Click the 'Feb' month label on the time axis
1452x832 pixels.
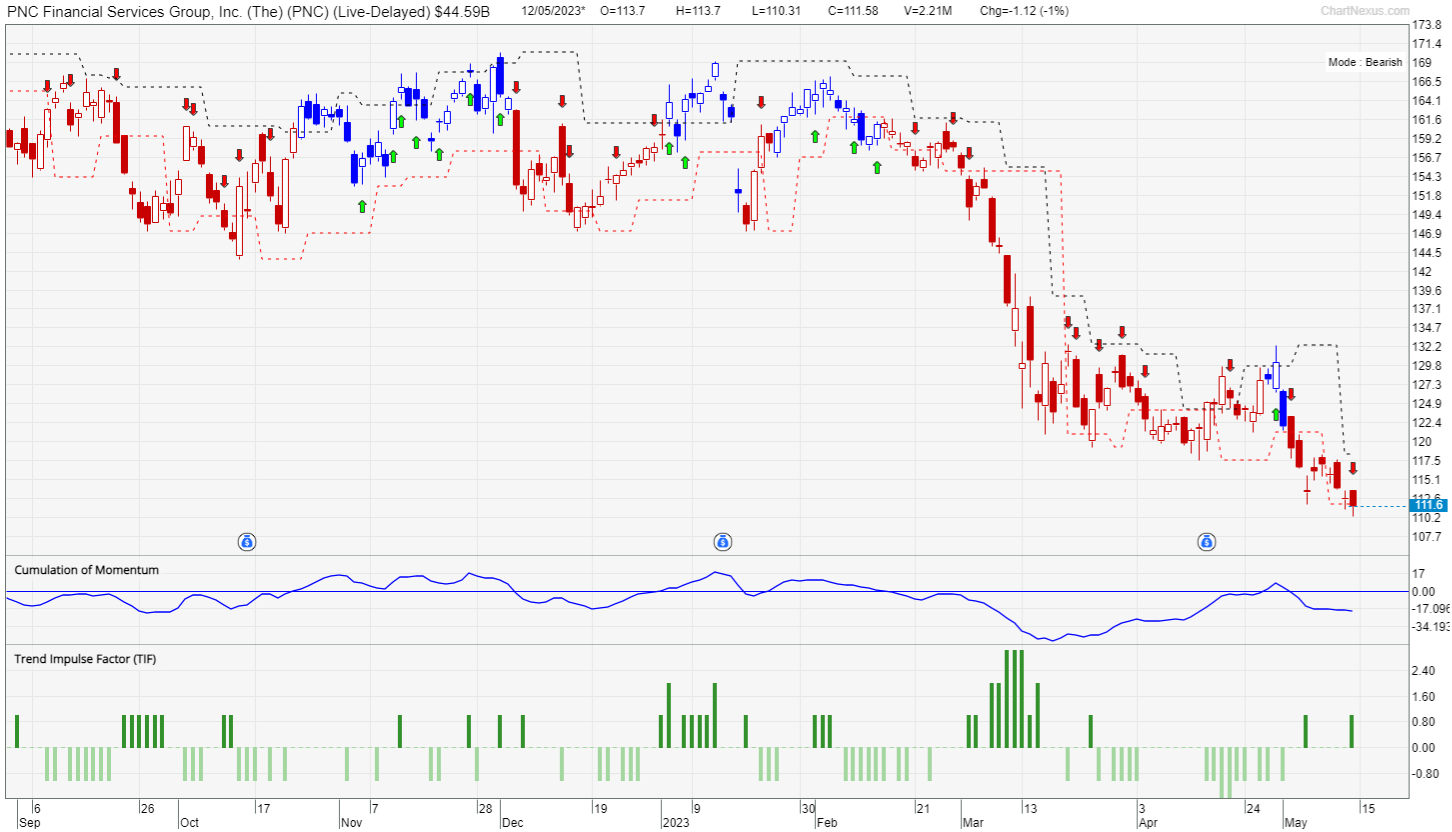coord(827,823)
